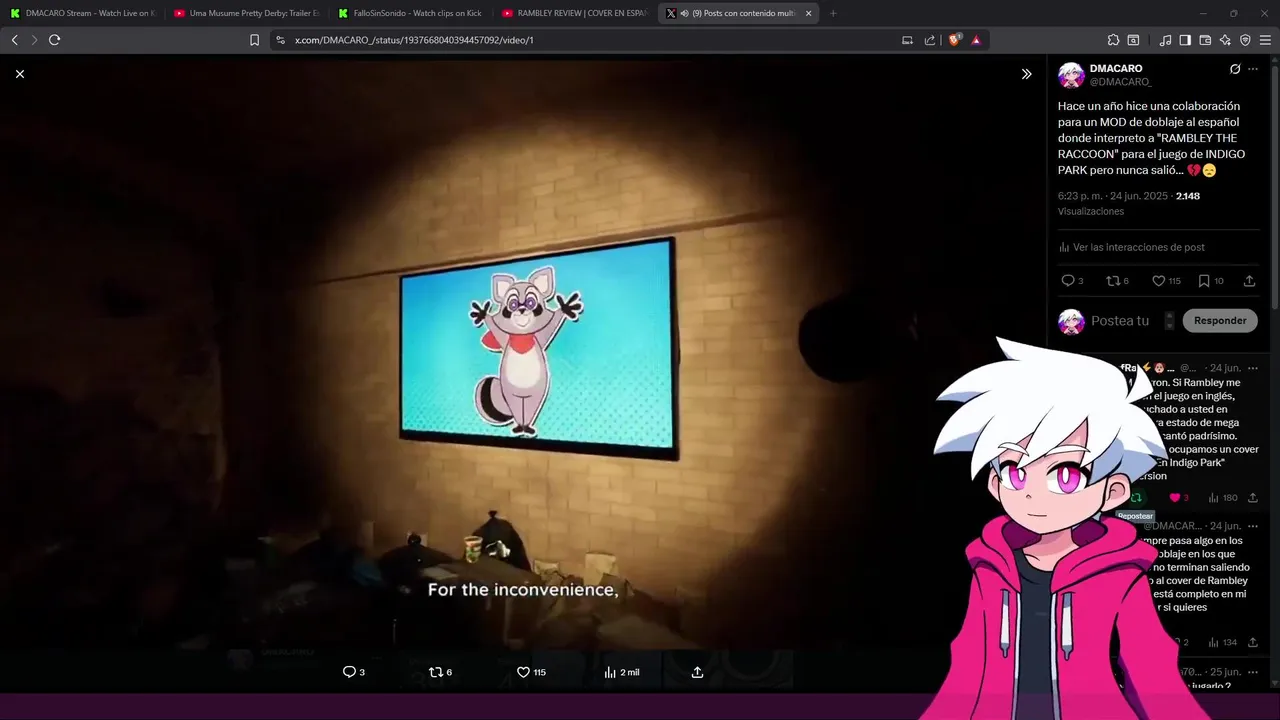Click the site settings icon before URL
The width and height of the screenshot is (1280, 720).
pyautogui.click(x=280, y=40)
